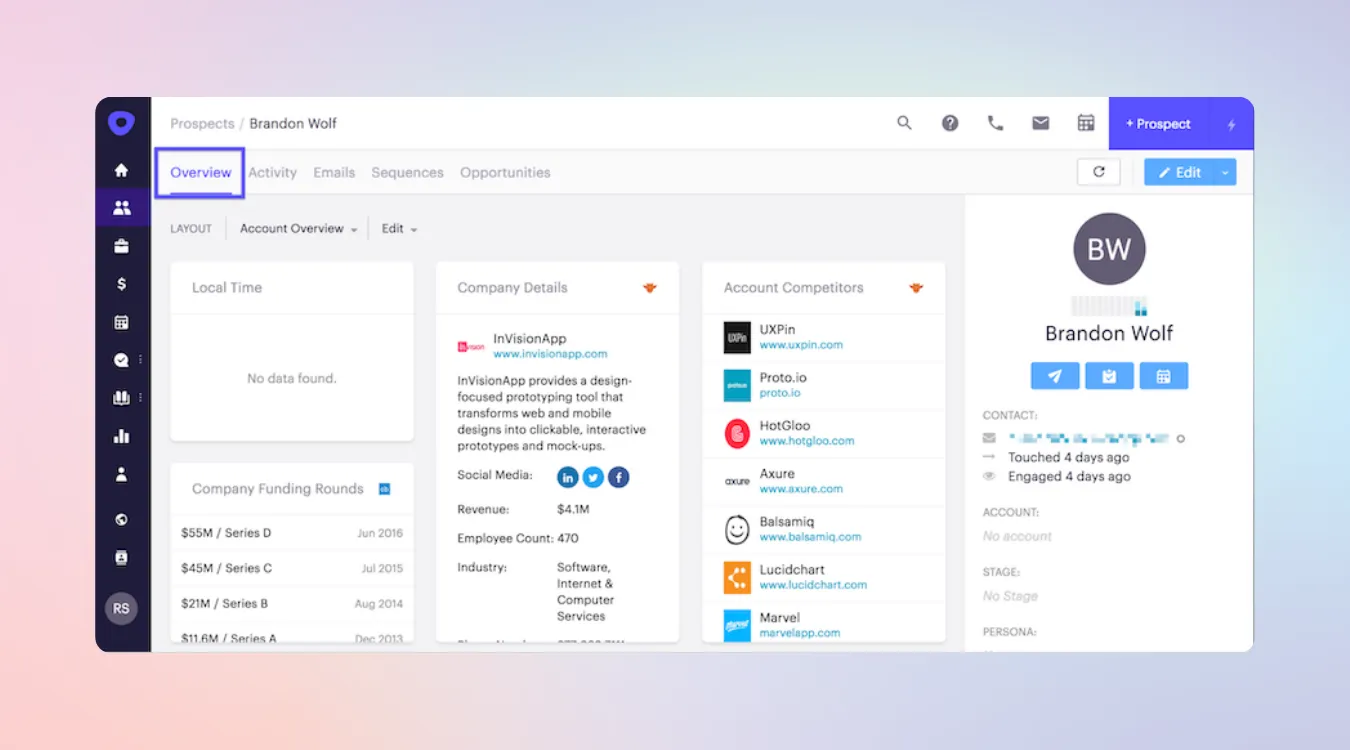Open www.balsamiq.com link
The width and height of the screenshot is (1350, 750).
(810, 537)
